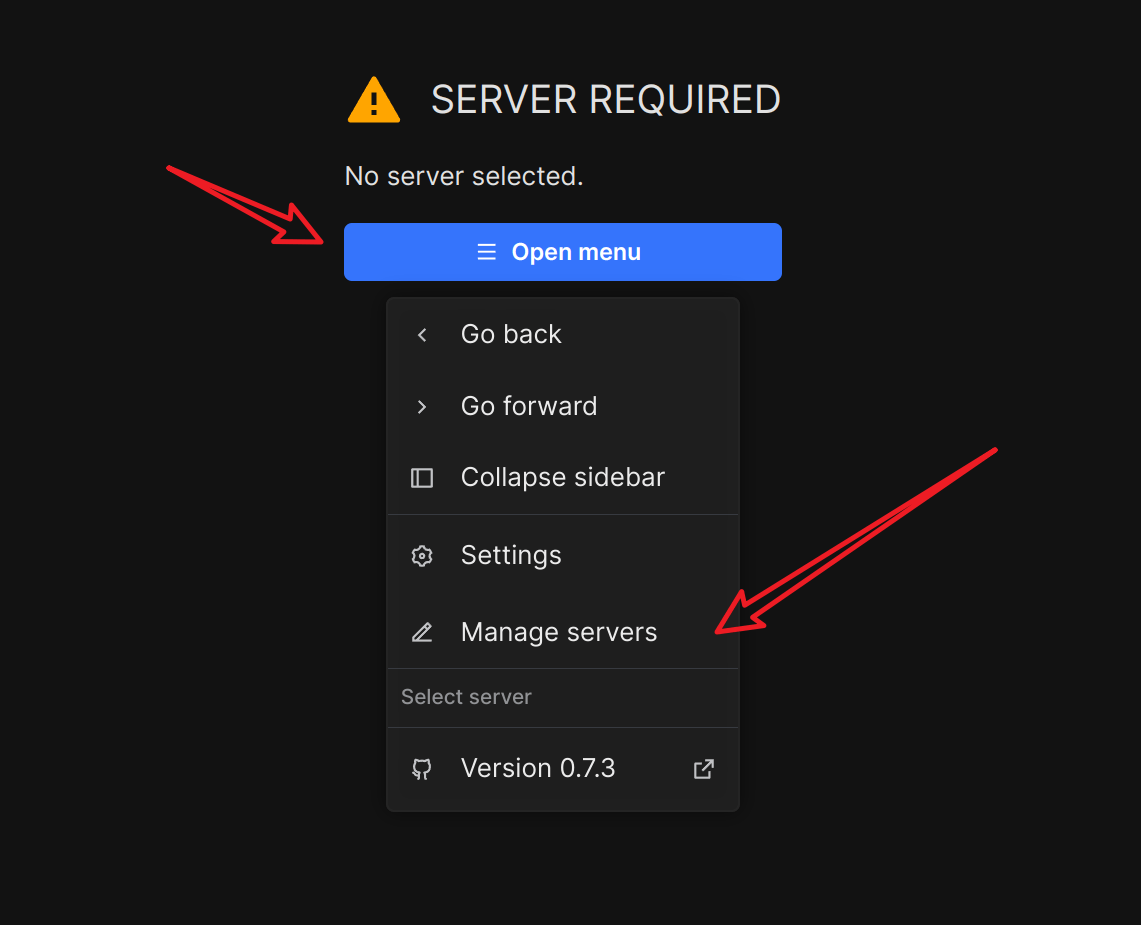Choose the Go forward menu entry
The image size is (1141, 925).
528,406
